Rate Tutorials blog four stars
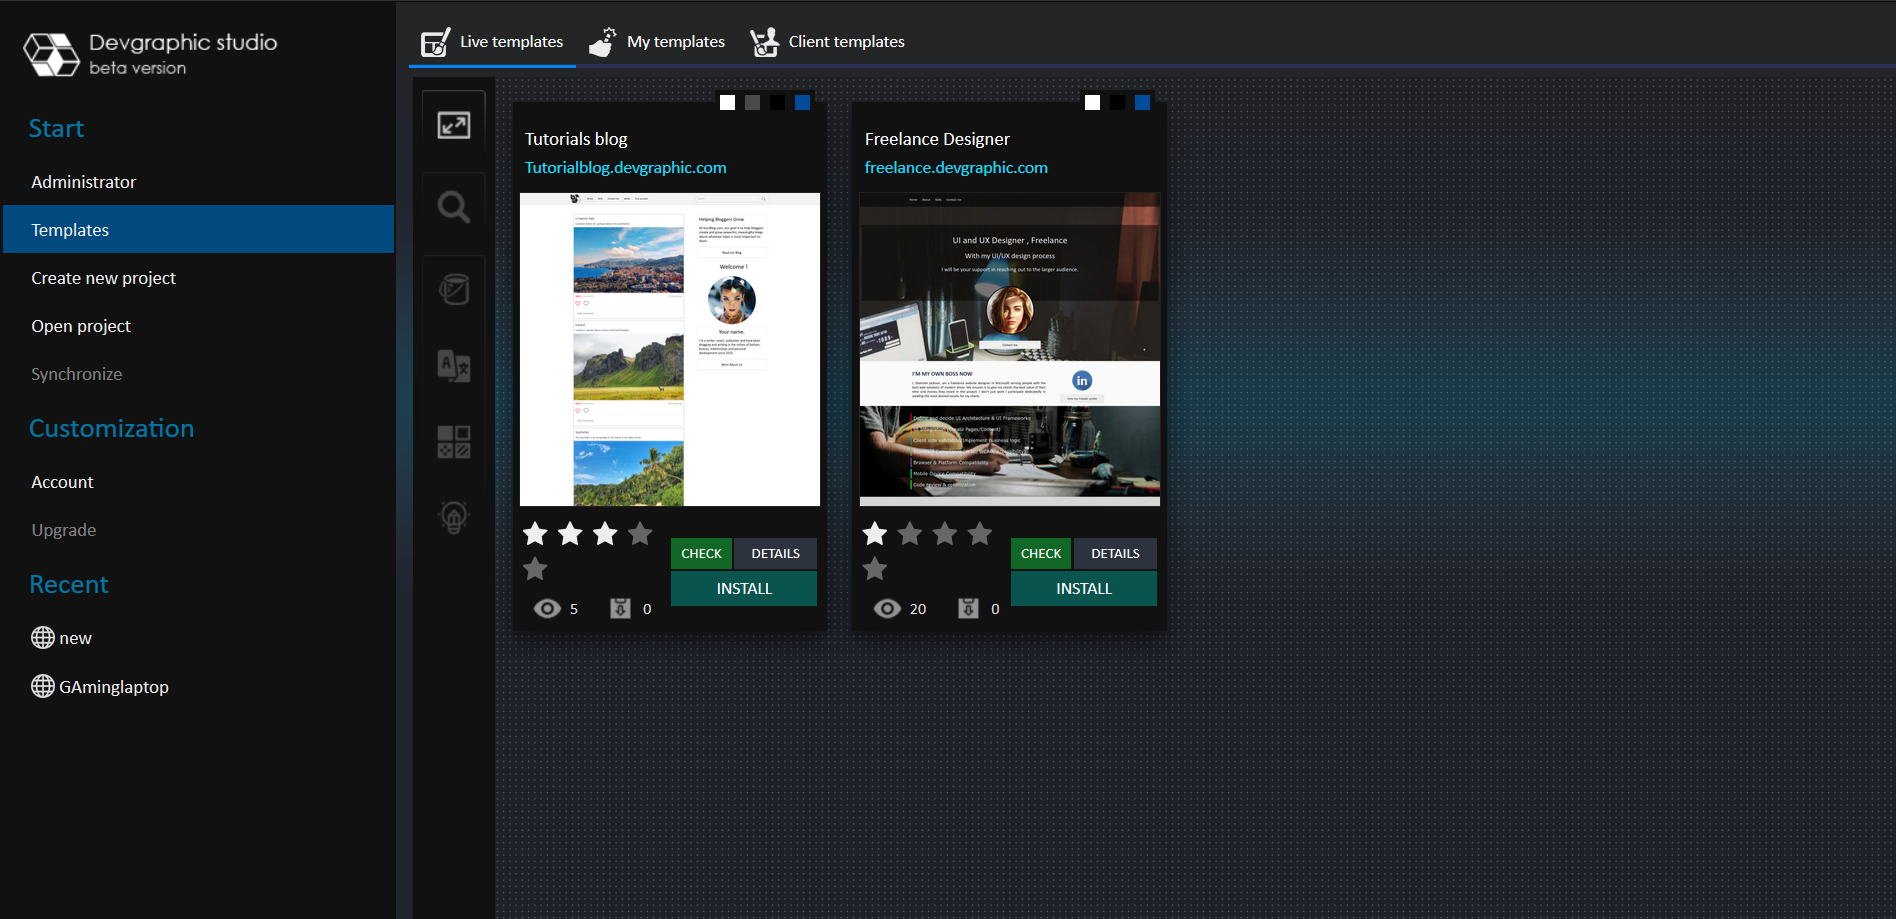1896x919 pixels. (640, 534)
